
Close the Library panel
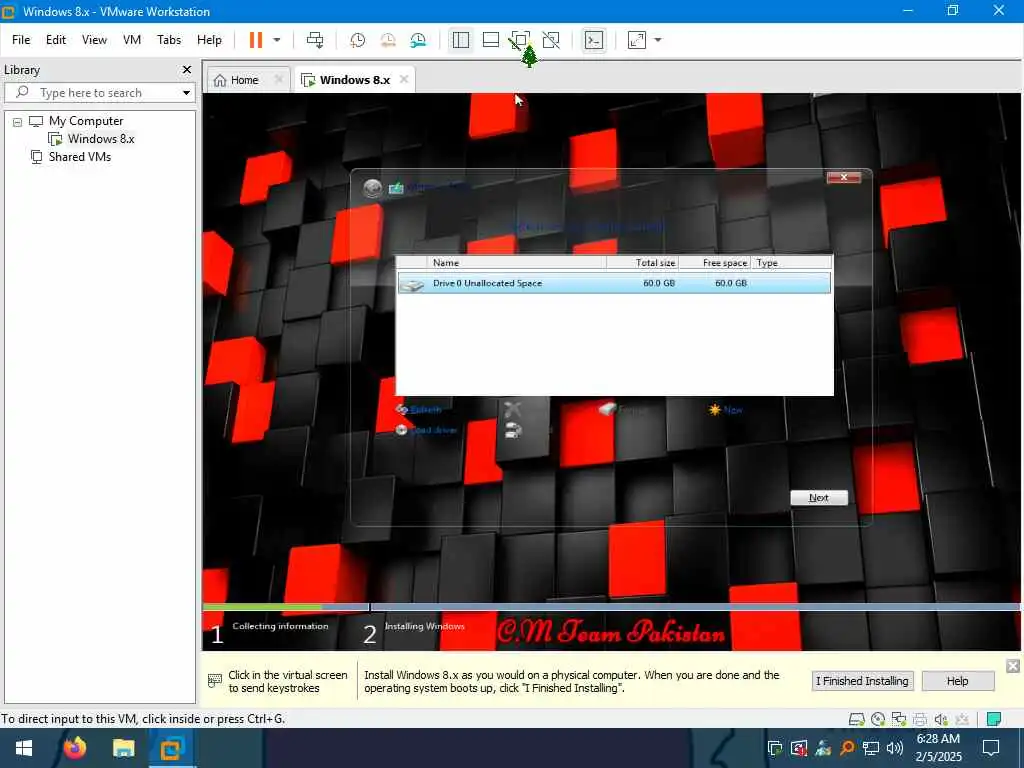187,70
